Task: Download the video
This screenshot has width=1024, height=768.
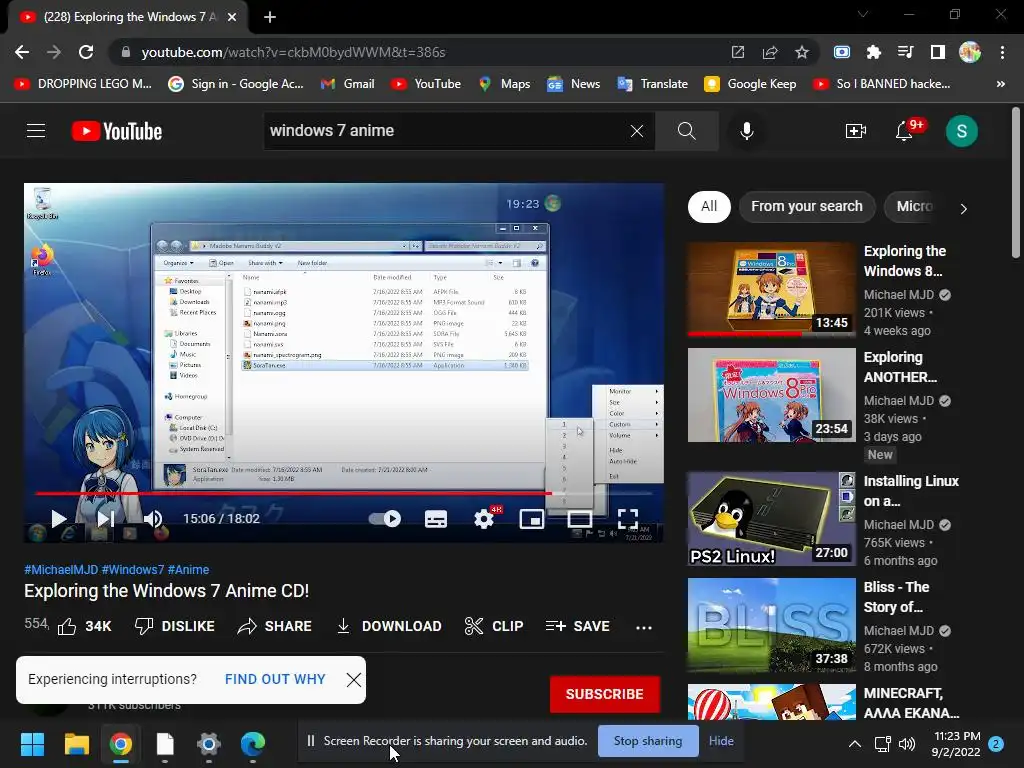Action: pyautogui.click(x=389, y=626)
